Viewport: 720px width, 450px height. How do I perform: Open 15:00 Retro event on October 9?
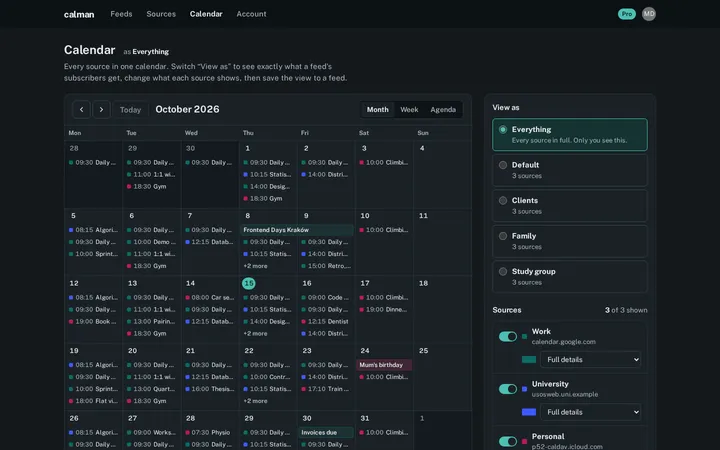326,266
